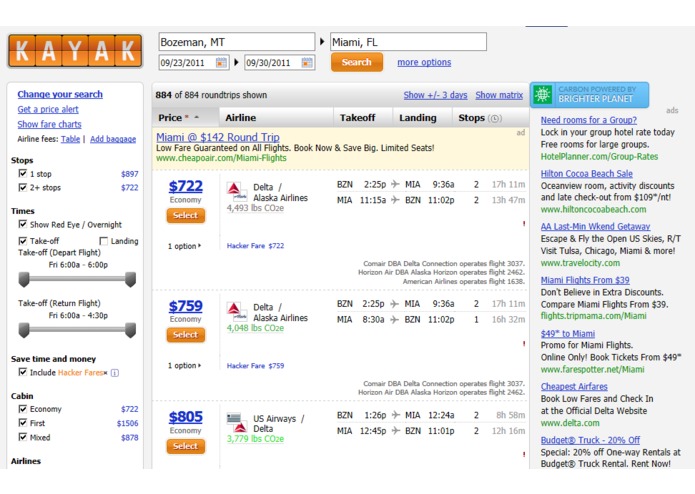
Task: Click the $805 price link
Action: pos(185,417)
